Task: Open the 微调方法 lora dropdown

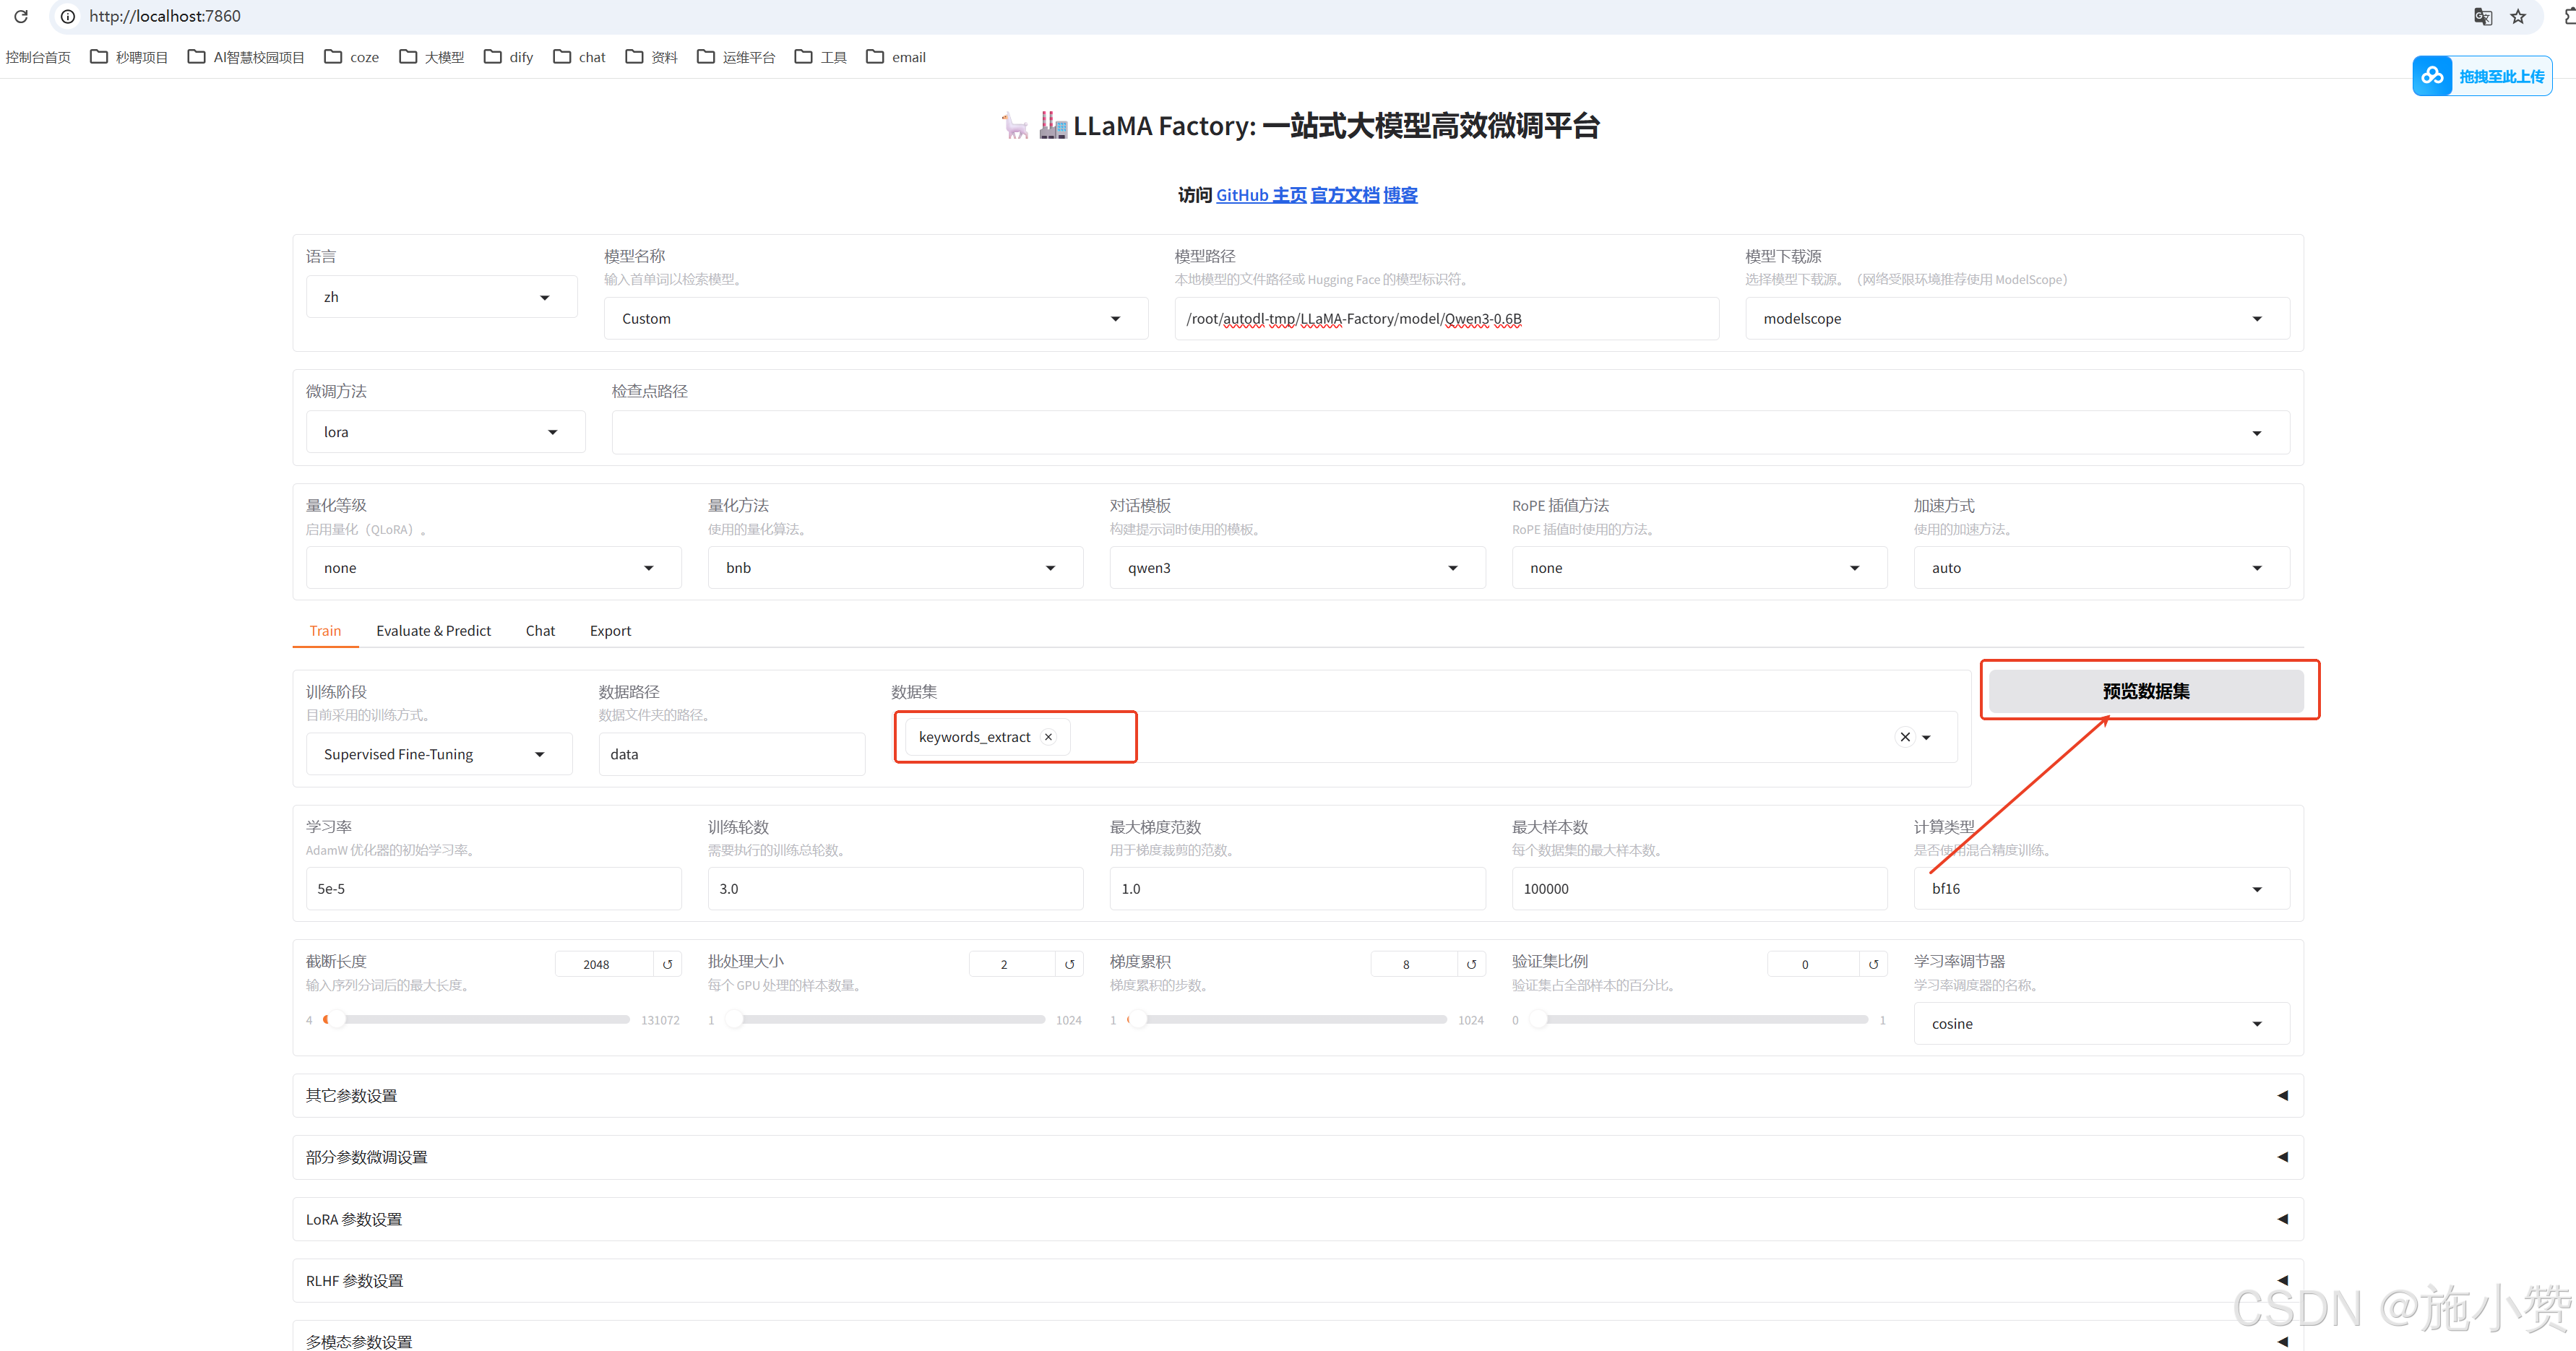Action: tap(445, 432)
